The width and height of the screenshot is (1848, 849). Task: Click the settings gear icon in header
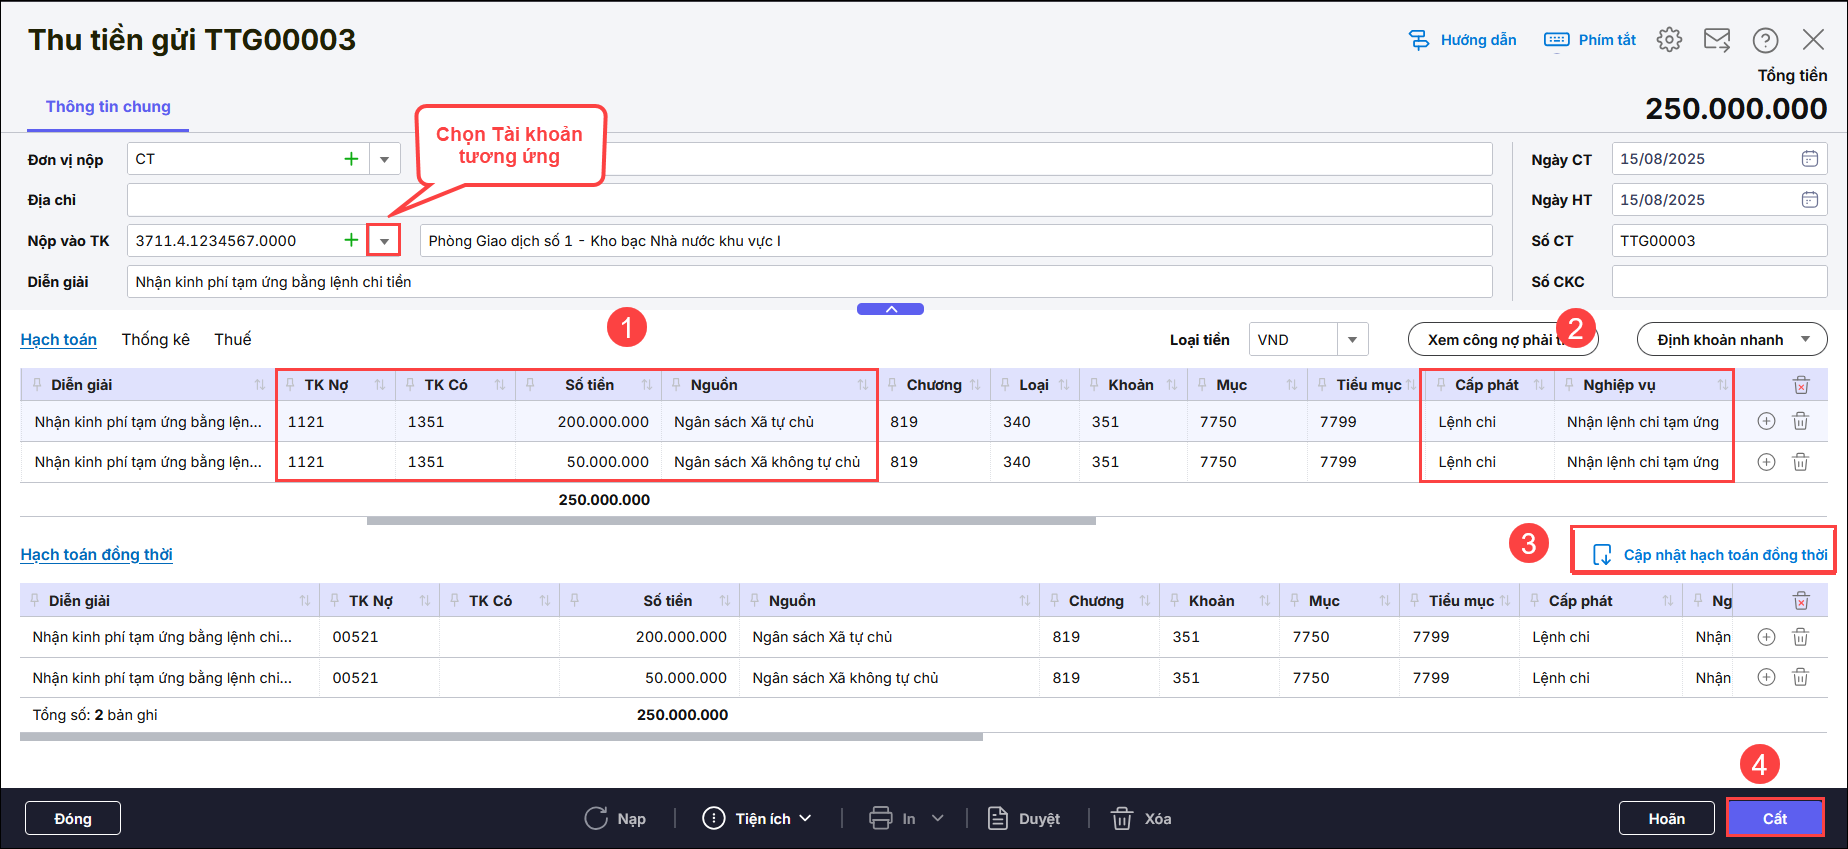(x=1669, y=40)
